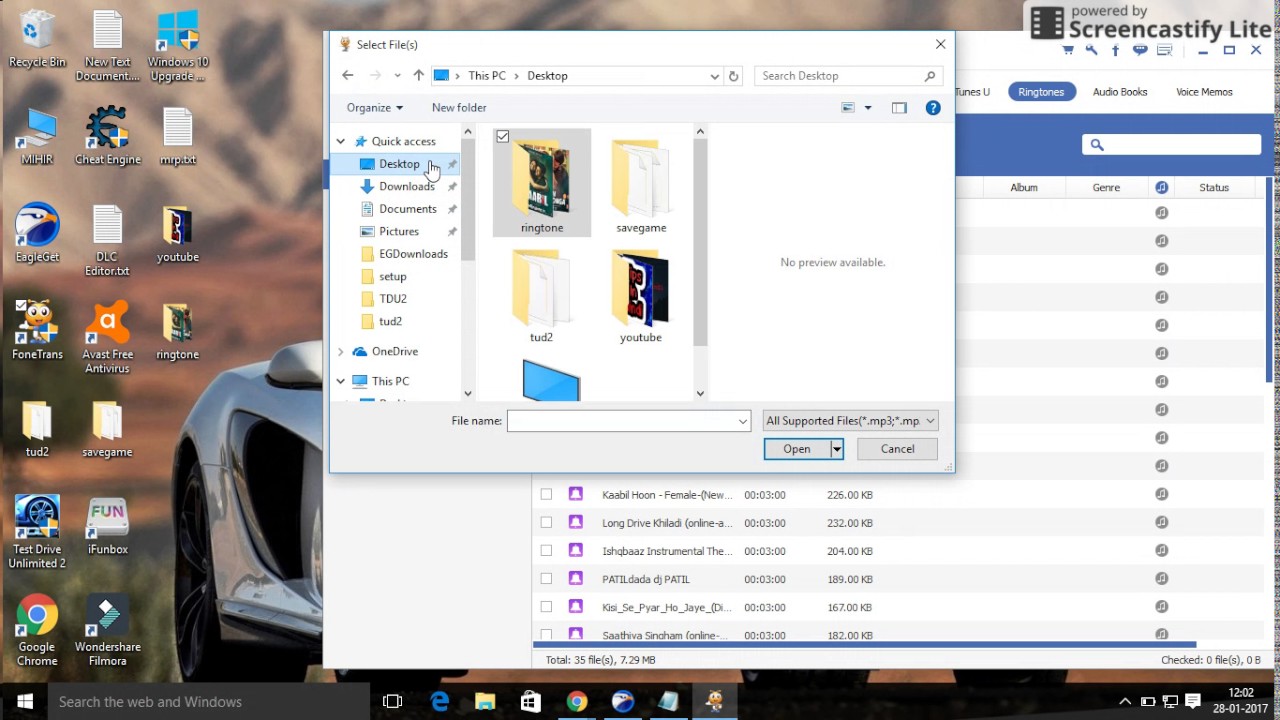
Task: Click the back arrow in file dialog
Action: [347, 75]
